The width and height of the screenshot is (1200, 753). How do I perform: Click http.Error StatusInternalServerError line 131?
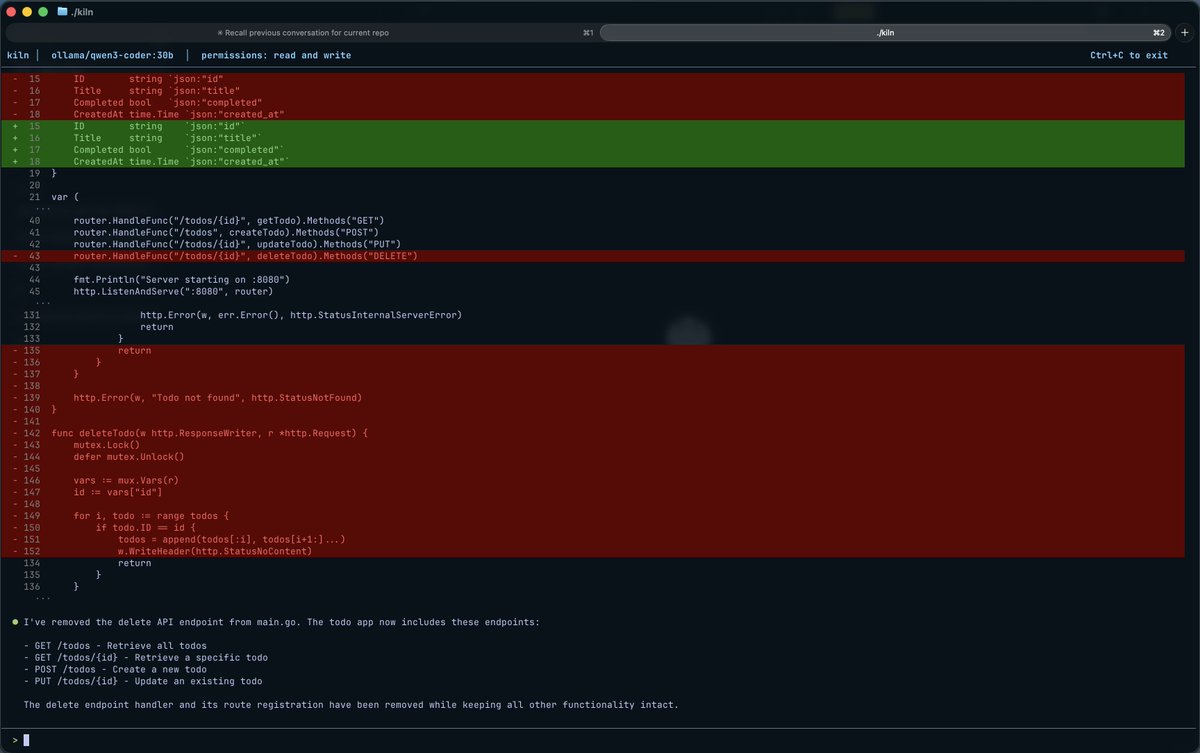pyautogui.click(x=301, y=315)
